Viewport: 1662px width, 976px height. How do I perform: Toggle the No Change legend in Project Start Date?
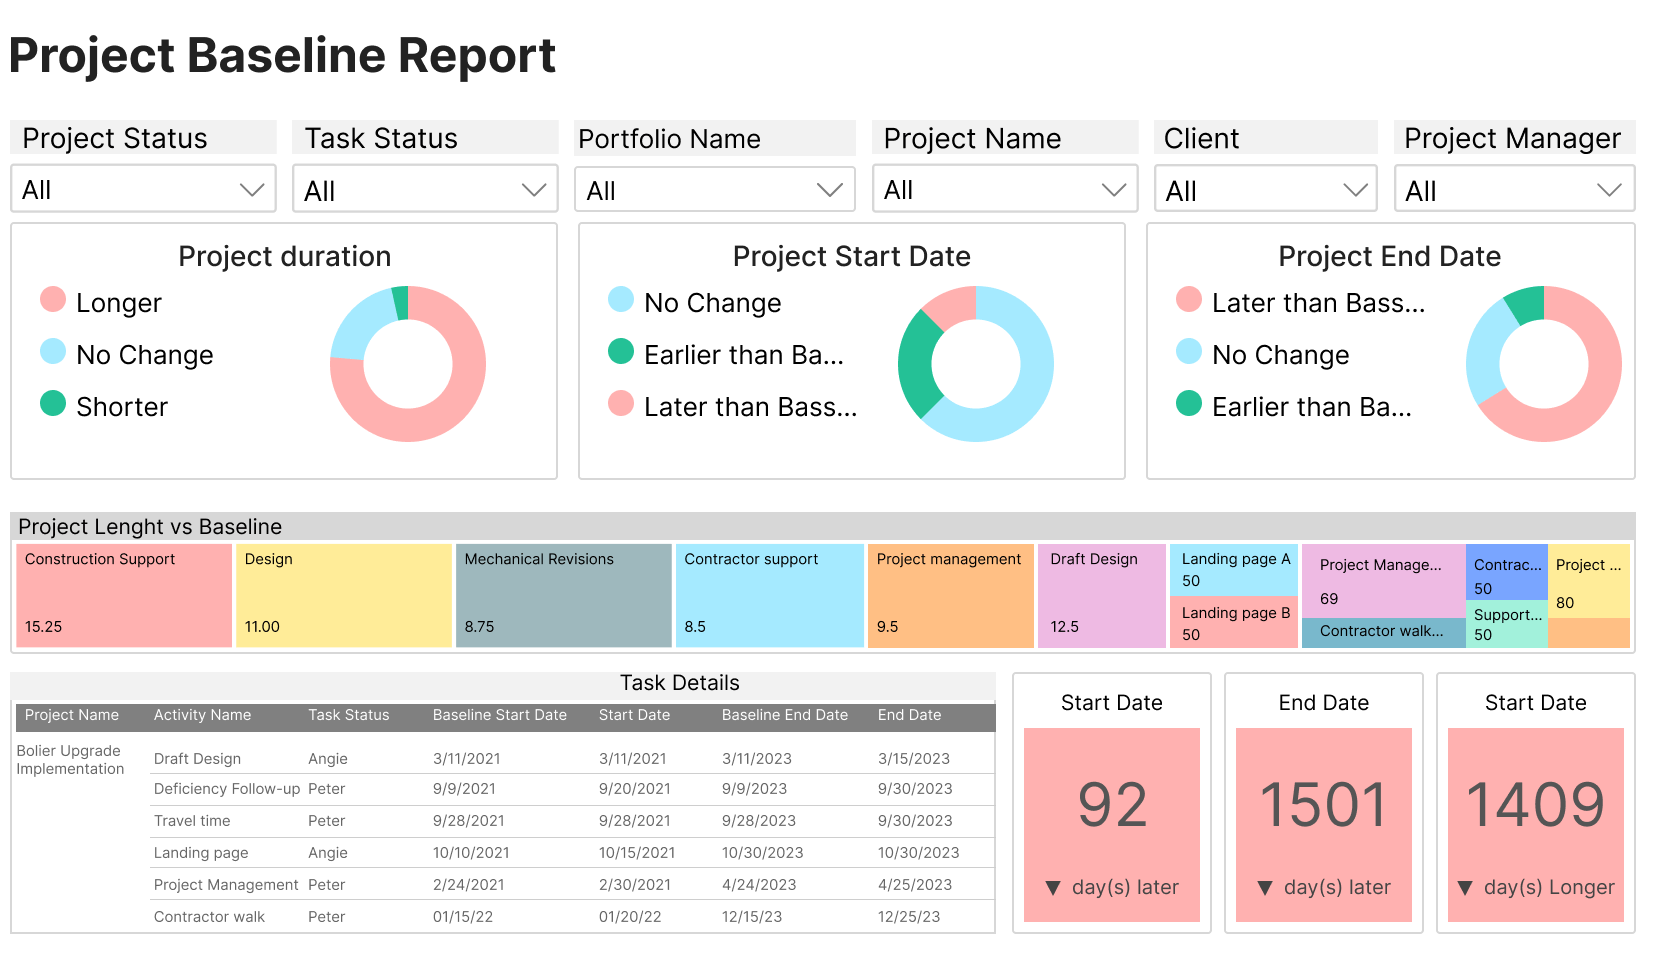619,300
